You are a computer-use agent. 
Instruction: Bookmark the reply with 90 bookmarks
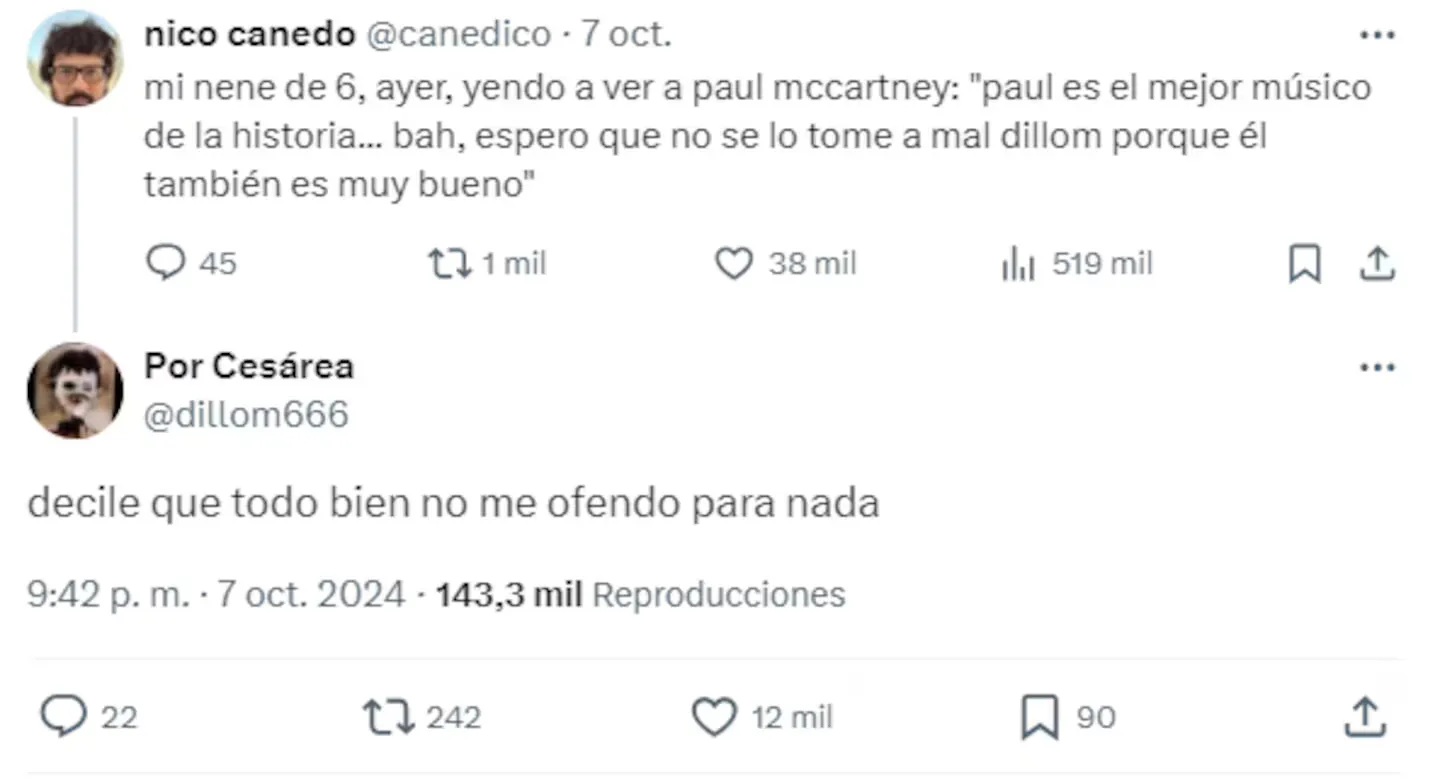tap(1040, 717)
